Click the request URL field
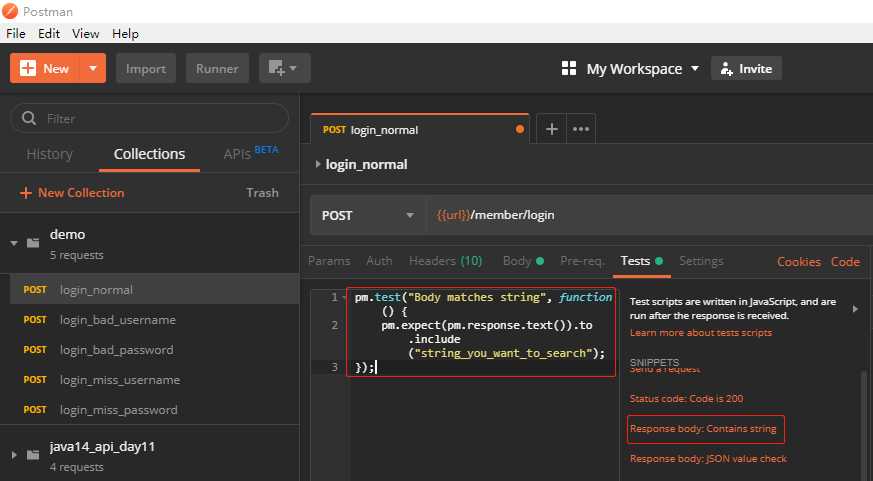Image resolution: width=873 pixels, height=481 pixels. (x=650, y=215)
